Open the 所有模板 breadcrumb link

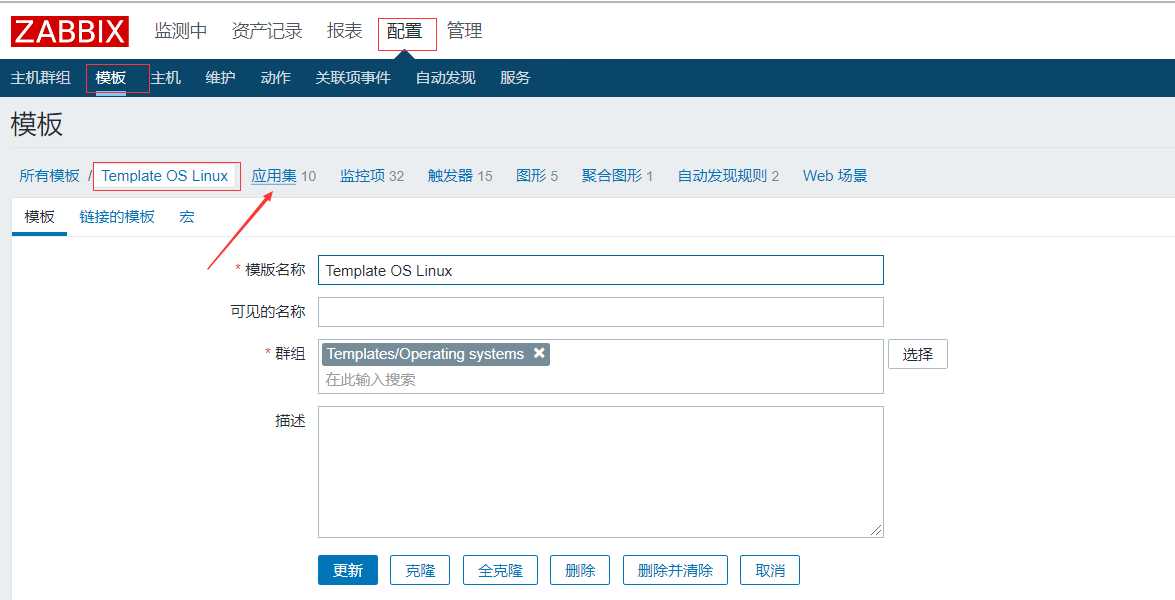pyautogui.click(x=49, y=176)
